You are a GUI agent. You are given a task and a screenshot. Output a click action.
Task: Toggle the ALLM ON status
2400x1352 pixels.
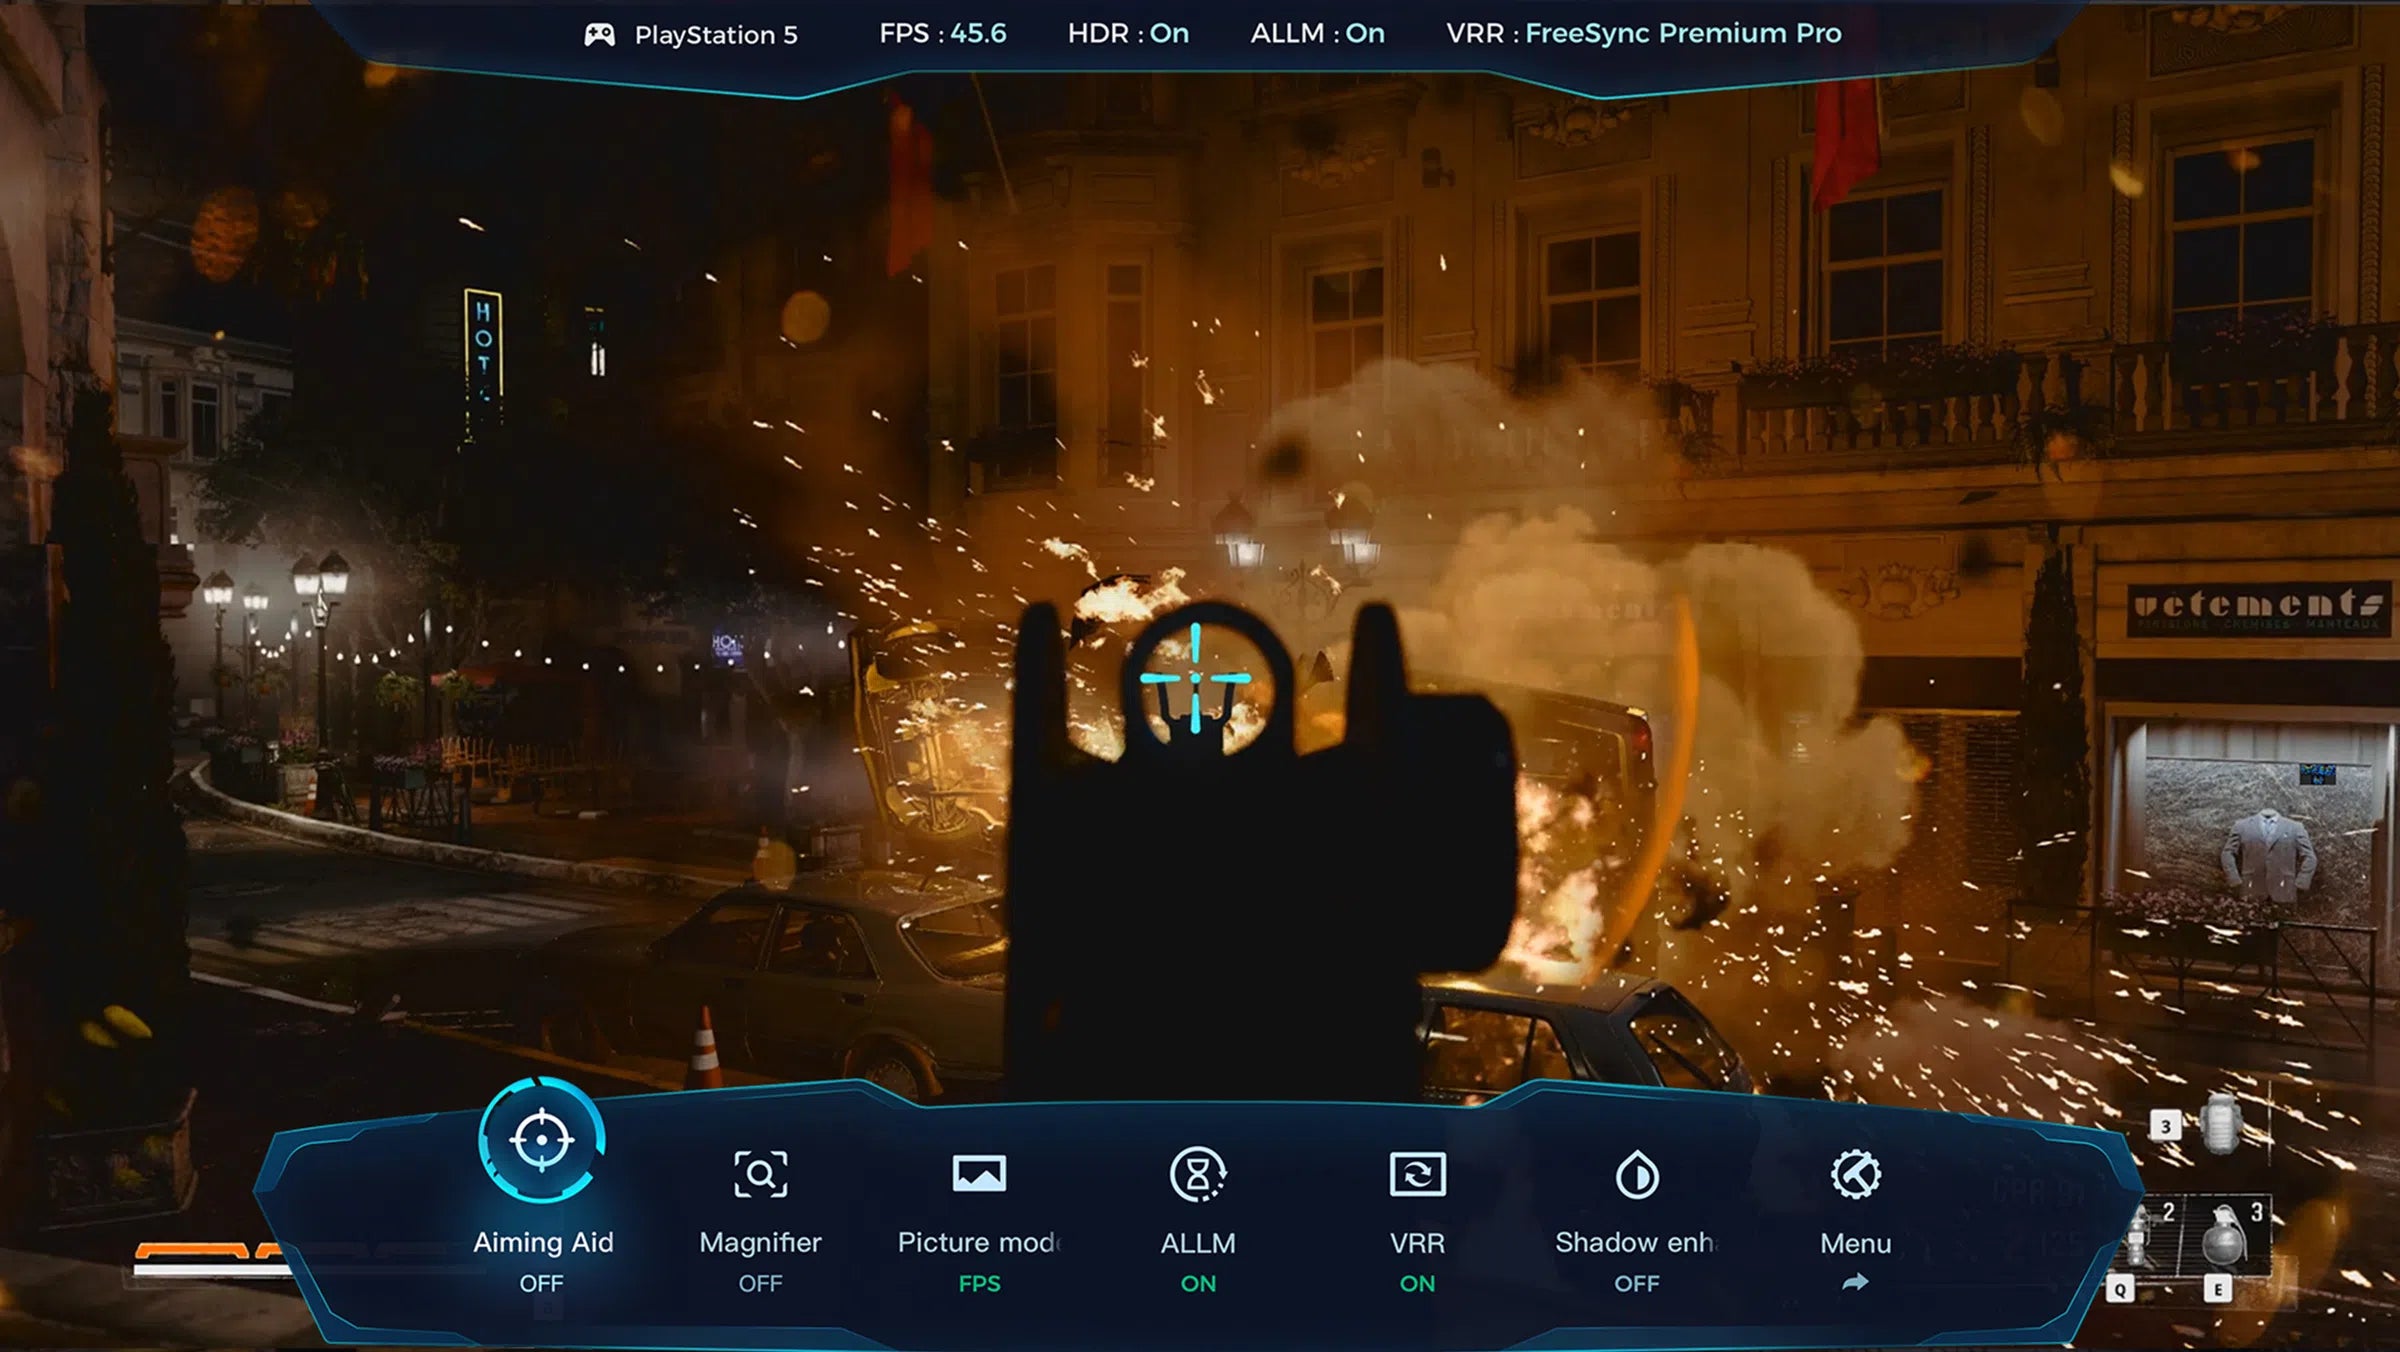coord(1198,1283)
